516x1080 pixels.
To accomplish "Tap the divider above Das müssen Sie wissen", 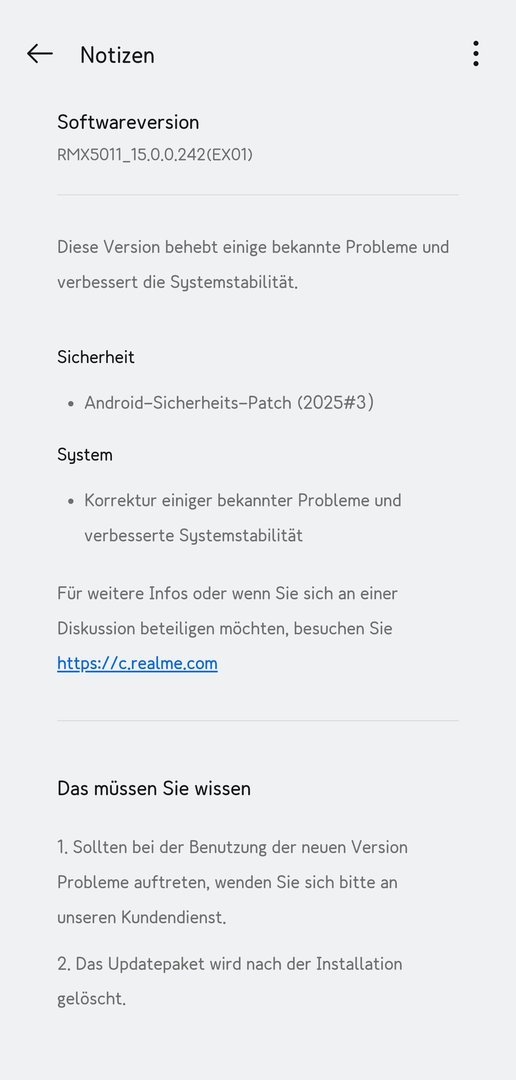I will [x=258, y=720].
